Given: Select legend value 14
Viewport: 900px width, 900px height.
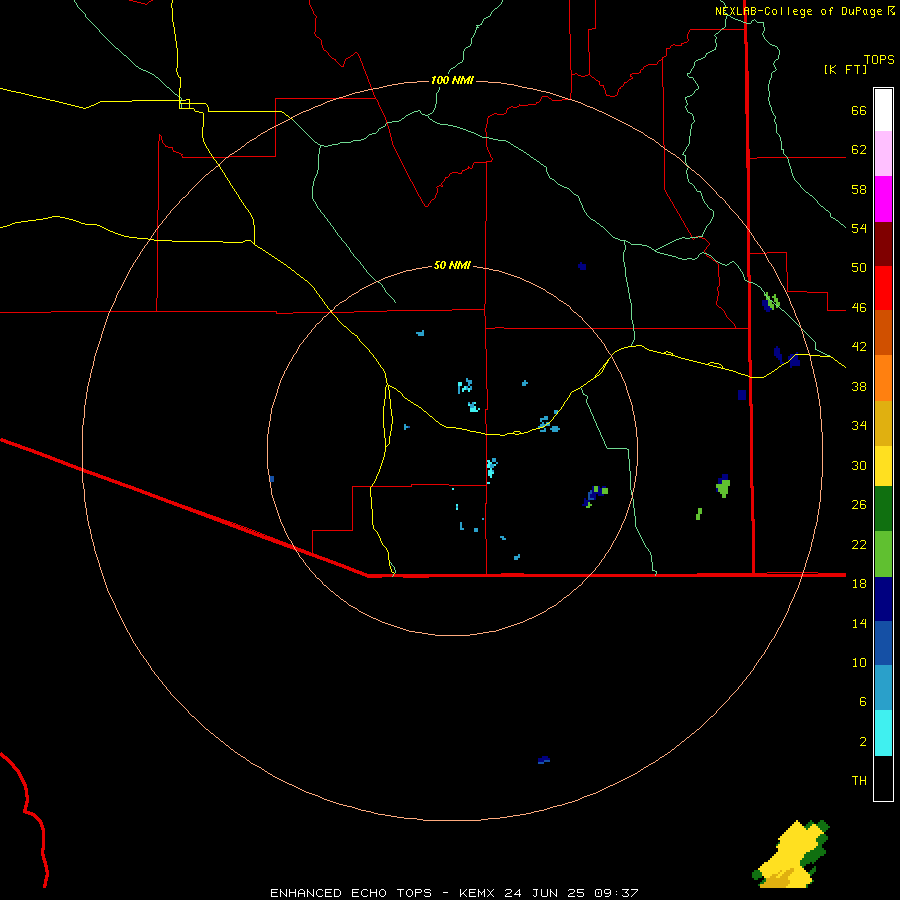Looking at the screenshot, I should pyautogui.click(x=859, y=623).
